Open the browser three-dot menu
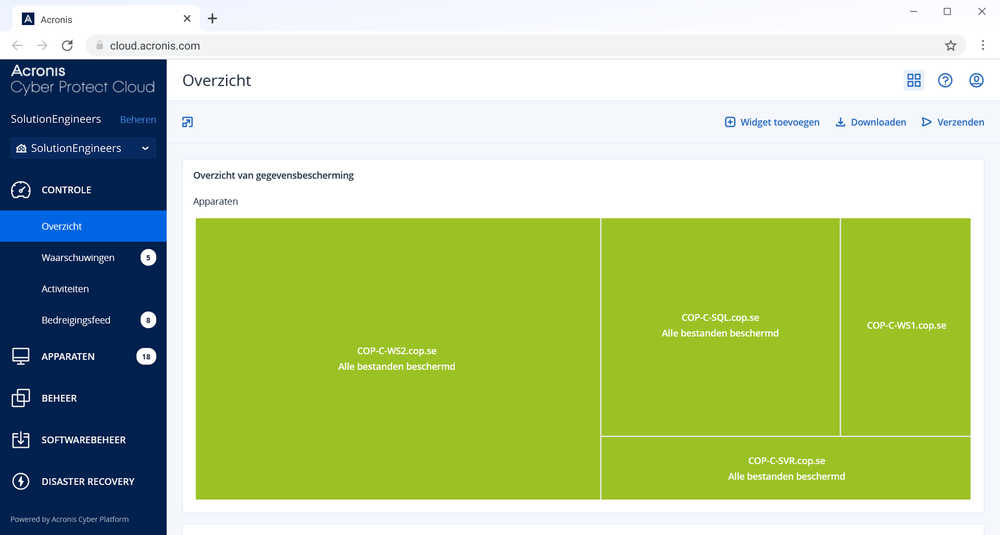Image resolution: width=1000 pixels, height=535 pixels. point(983,45)
